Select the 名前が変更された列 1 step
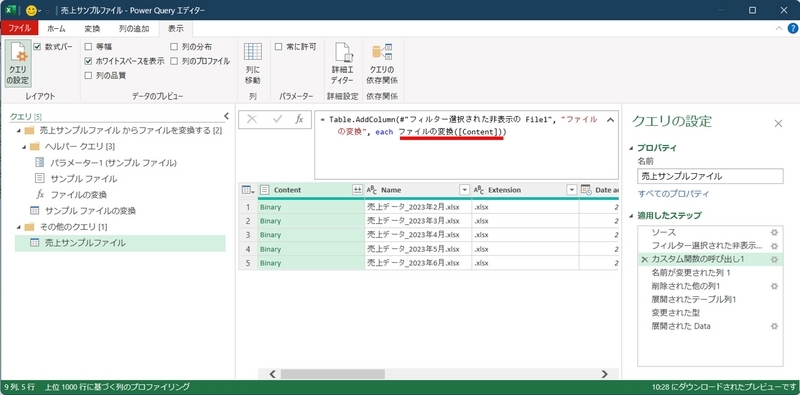This screenshot has height=395, width=800. (x=691, y=273)
